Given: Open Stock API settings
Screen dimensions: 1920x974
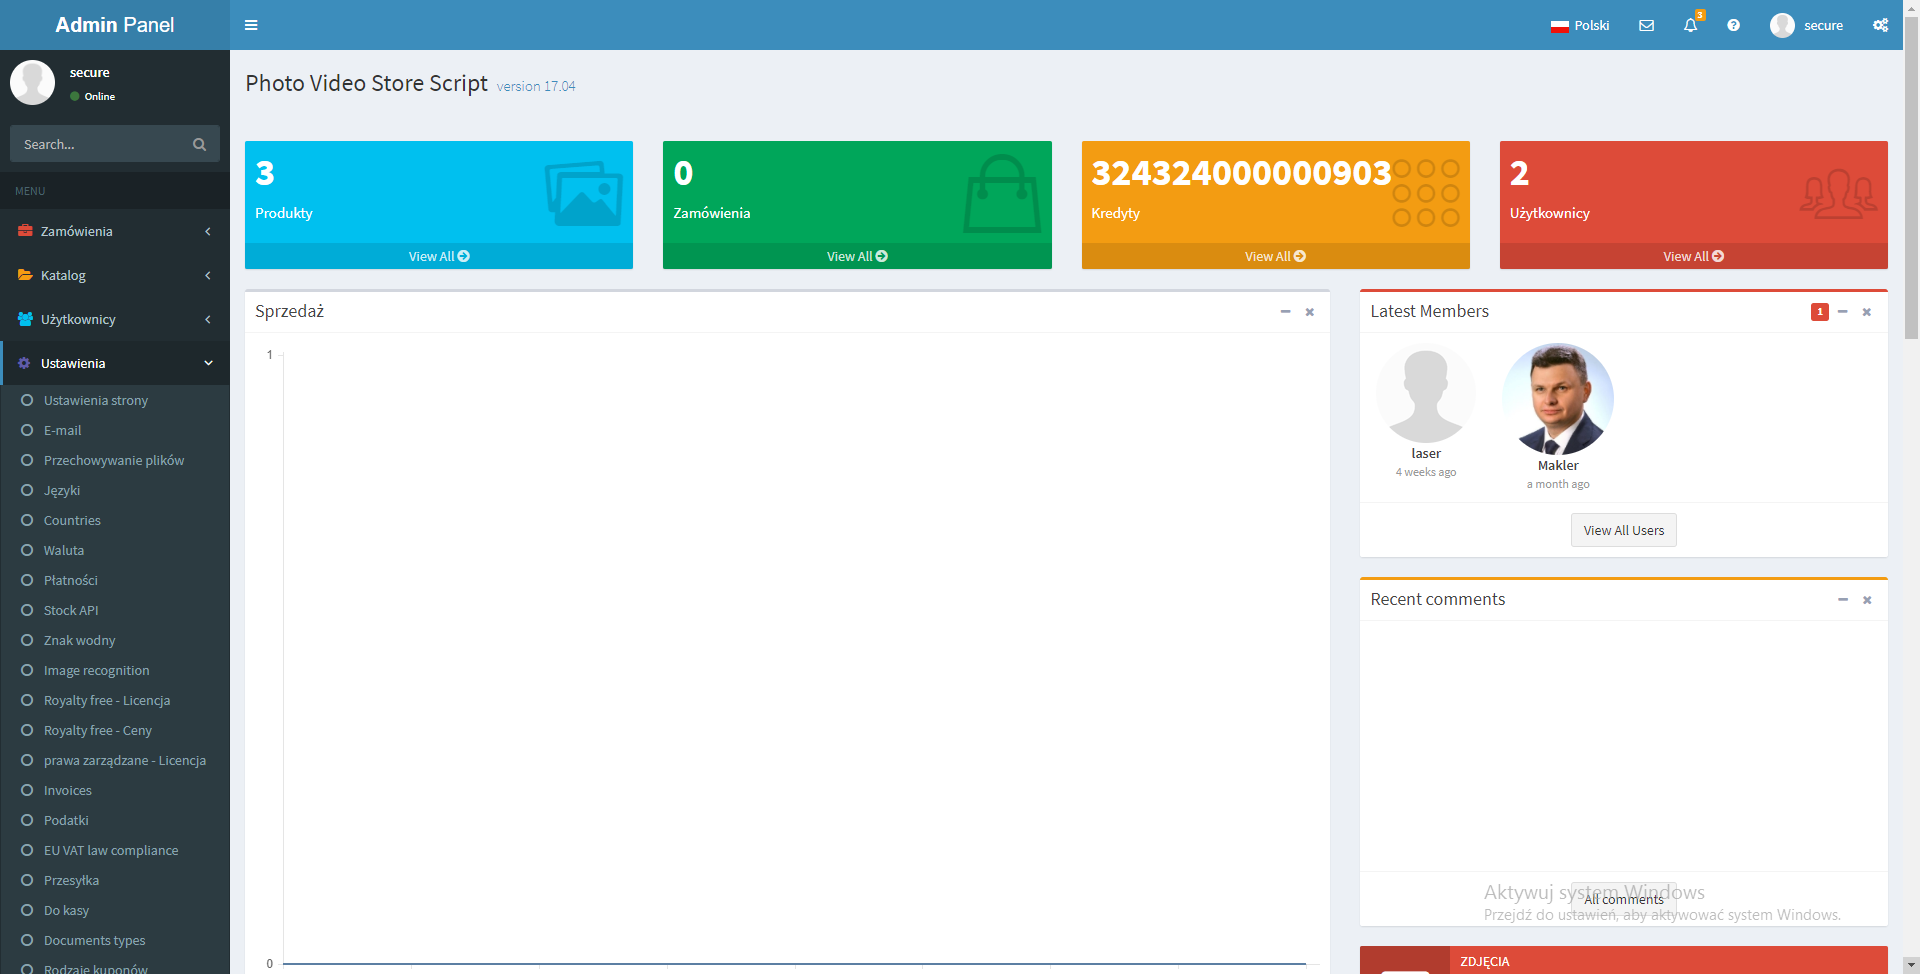Looking at the screenshot, I should click(71, 610).
